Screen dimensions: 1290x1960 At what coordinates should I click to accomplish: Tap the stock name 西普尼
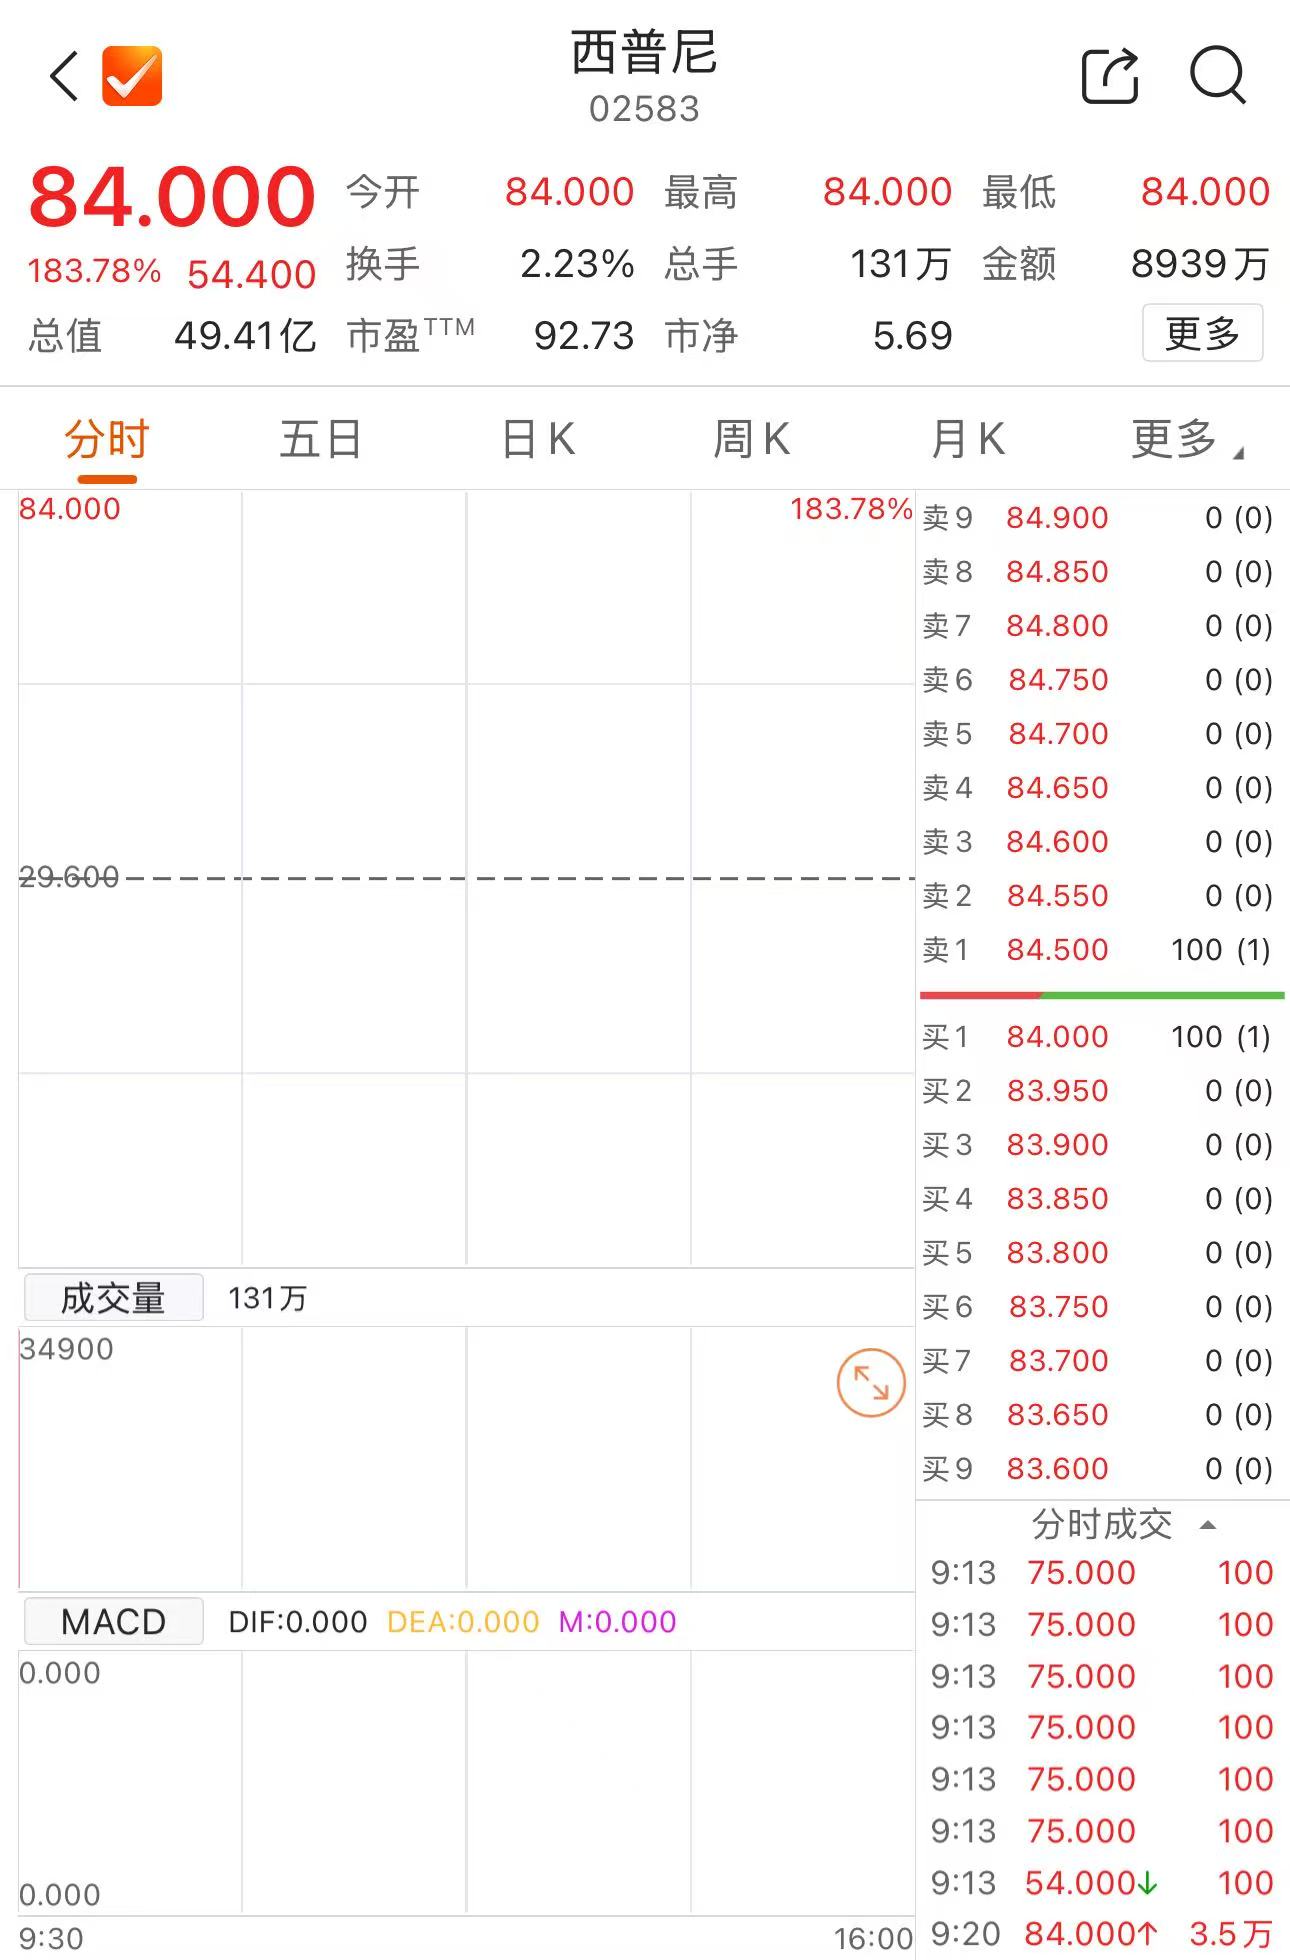(644, 52)
